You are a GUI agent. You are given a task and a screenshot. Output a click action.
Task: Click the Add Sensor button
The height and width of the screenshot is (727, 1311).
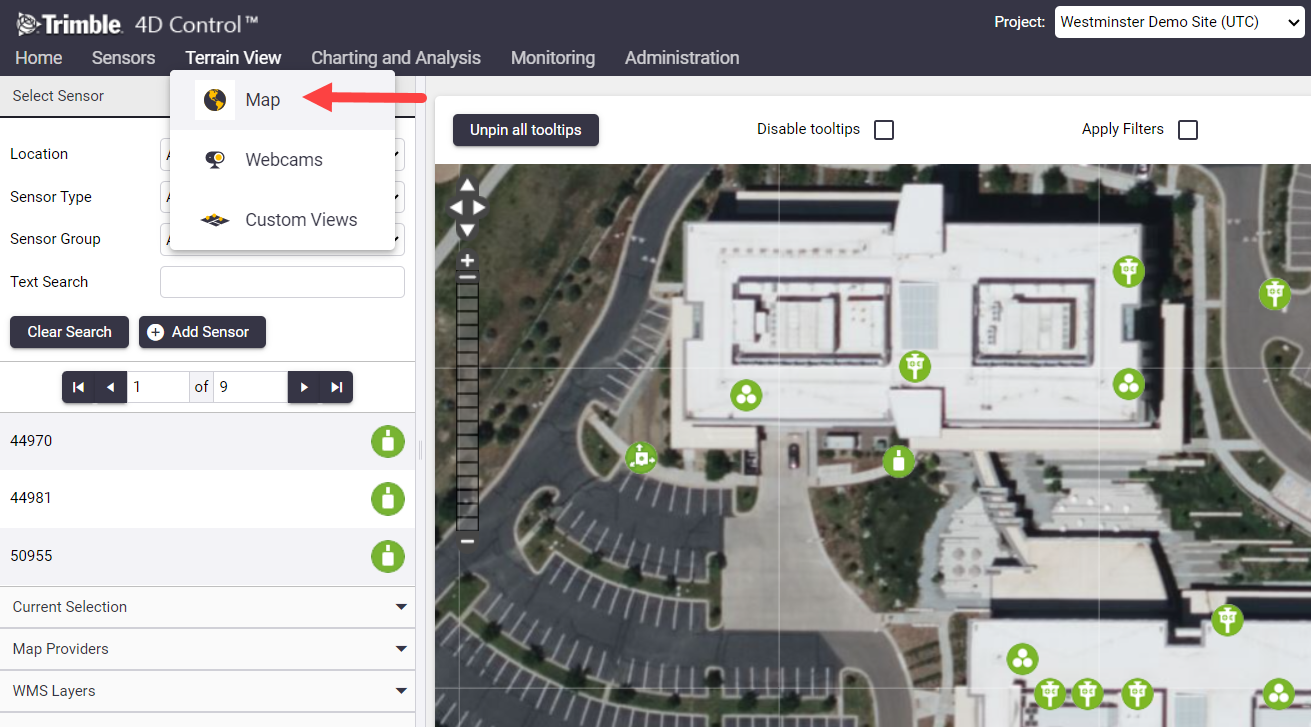(202, 332)
